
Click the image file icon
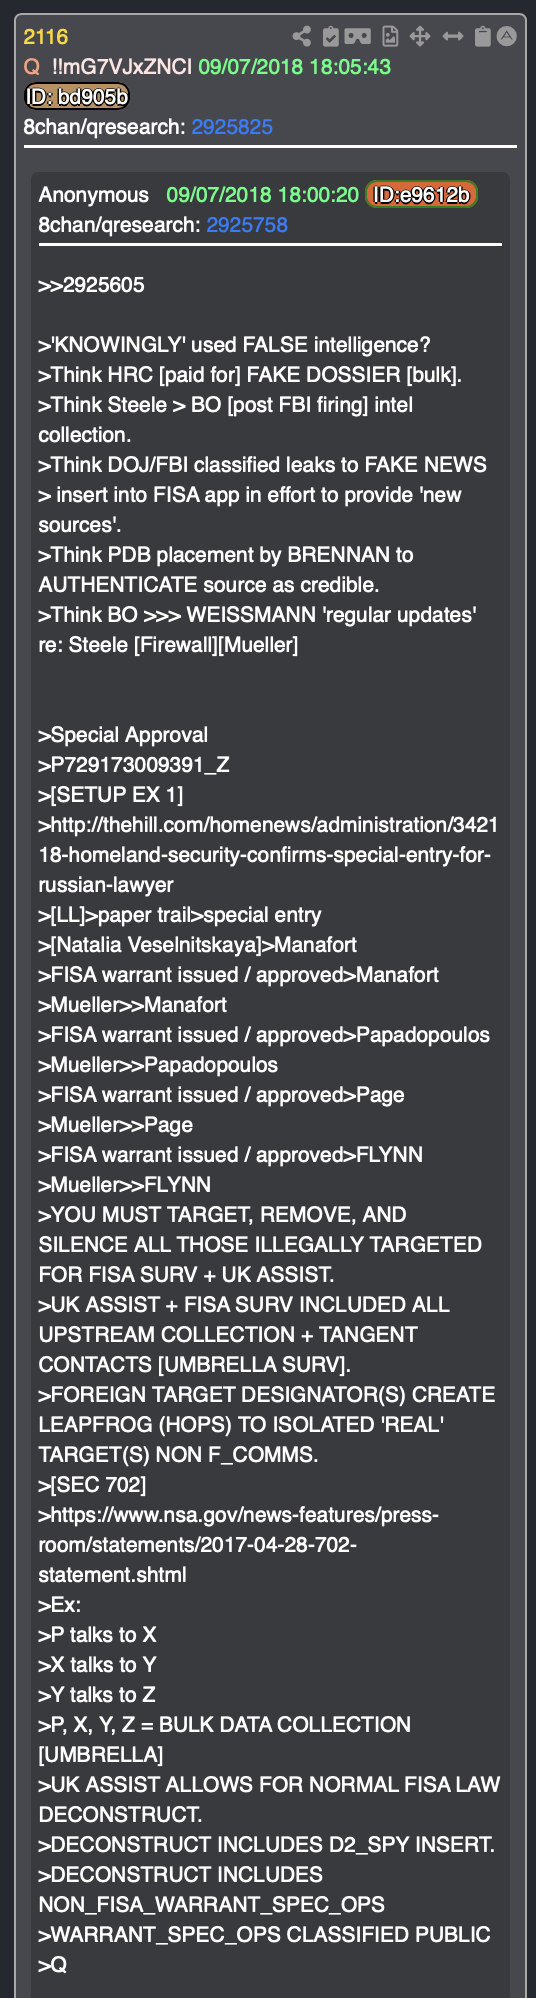[x=390, y=37]
